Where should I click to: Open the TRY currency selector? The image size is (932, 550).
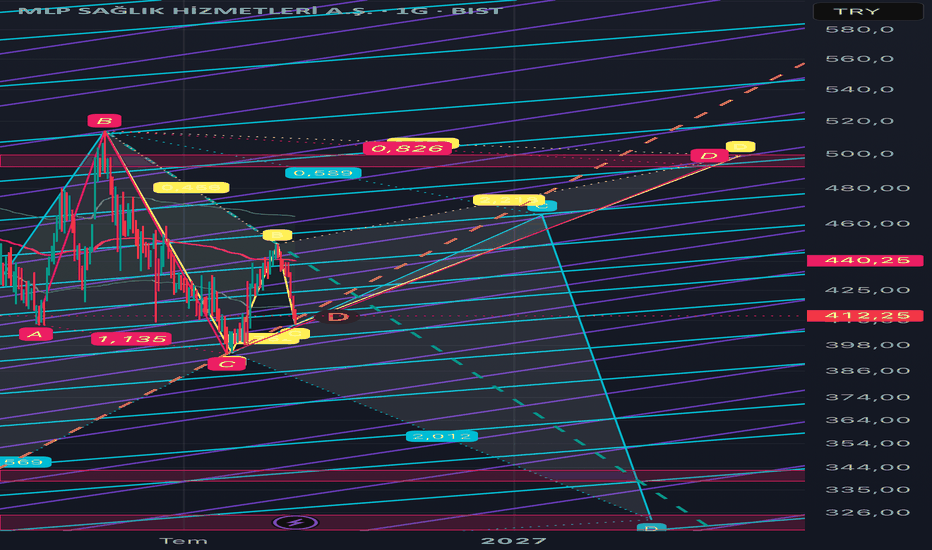pos(868,11)
